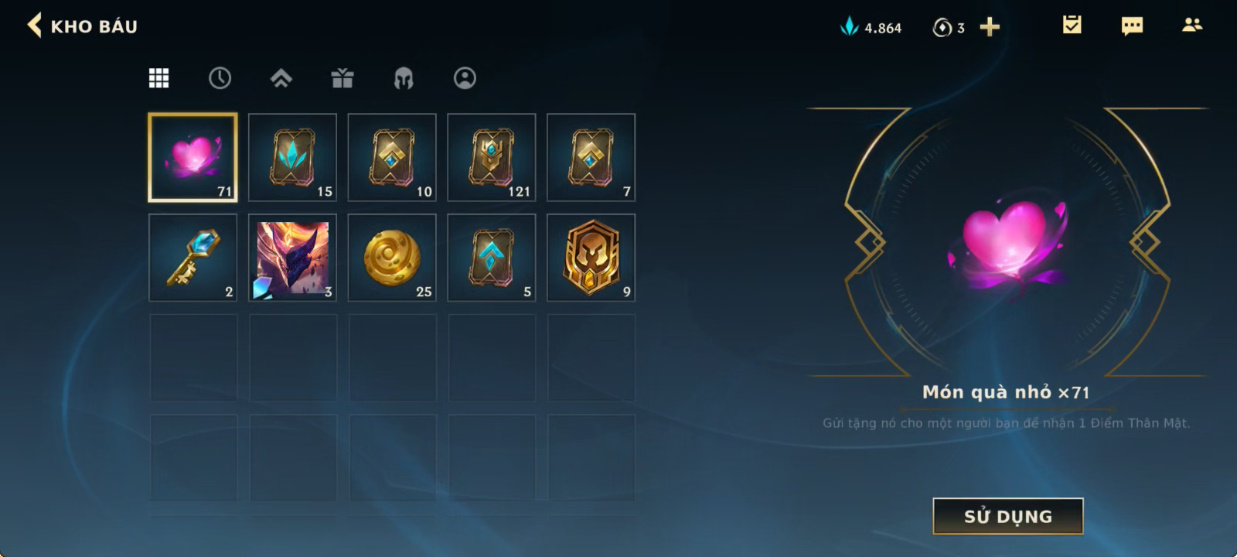Open the missions checklist icon
1237x557 pixels.
click(x=1072, y=25)
